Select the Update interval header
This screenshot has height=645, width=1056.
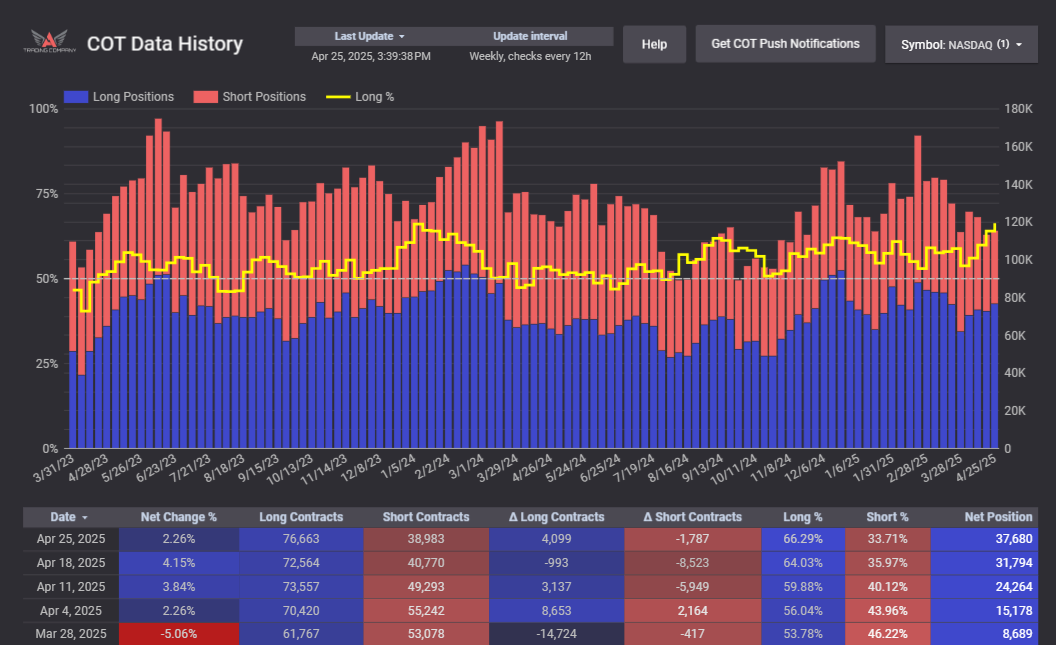coord(530,36)
